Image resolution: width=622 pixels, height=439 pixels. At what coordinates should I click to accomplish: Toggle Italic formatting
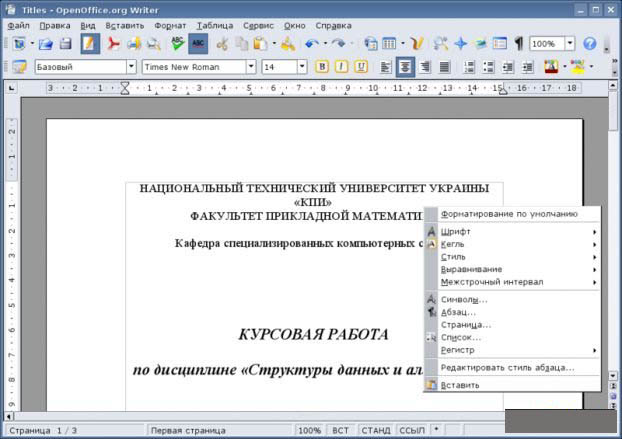341,67
